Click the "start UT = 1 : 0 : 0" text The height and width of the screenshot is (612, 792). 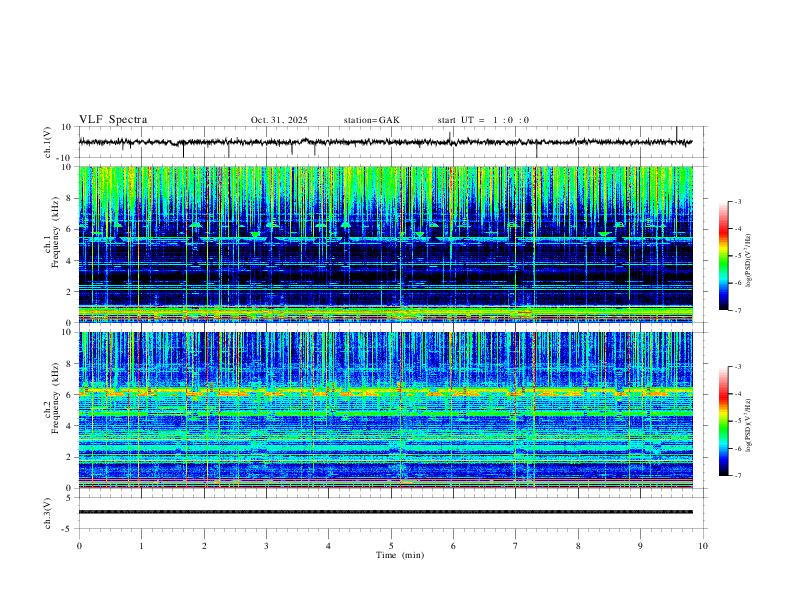[x=483, y=120]
